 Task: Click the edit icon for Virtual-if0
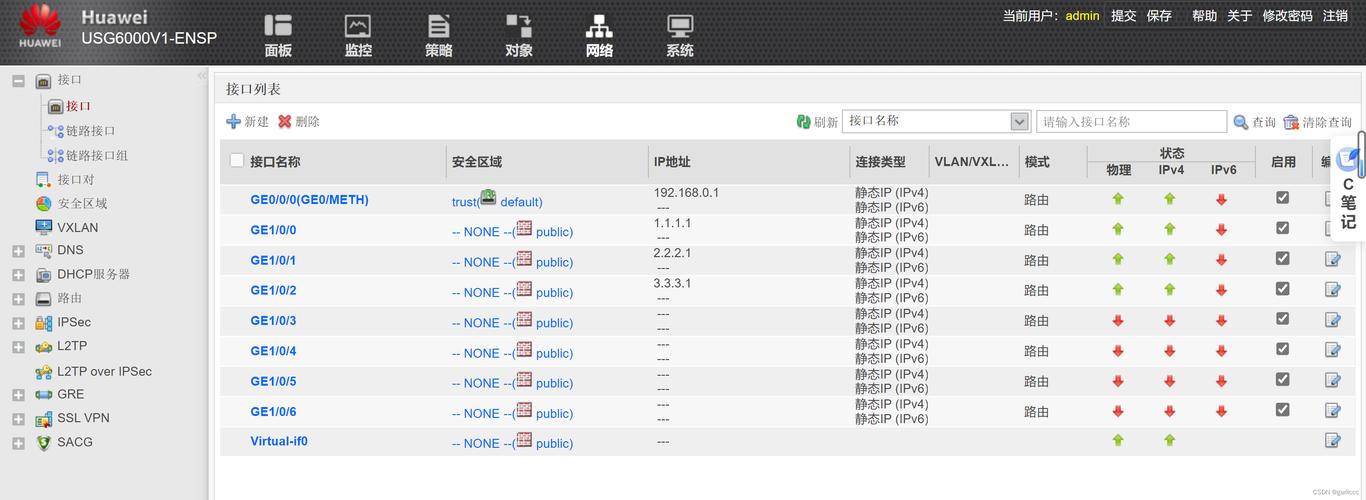(x=1332, y=440)
